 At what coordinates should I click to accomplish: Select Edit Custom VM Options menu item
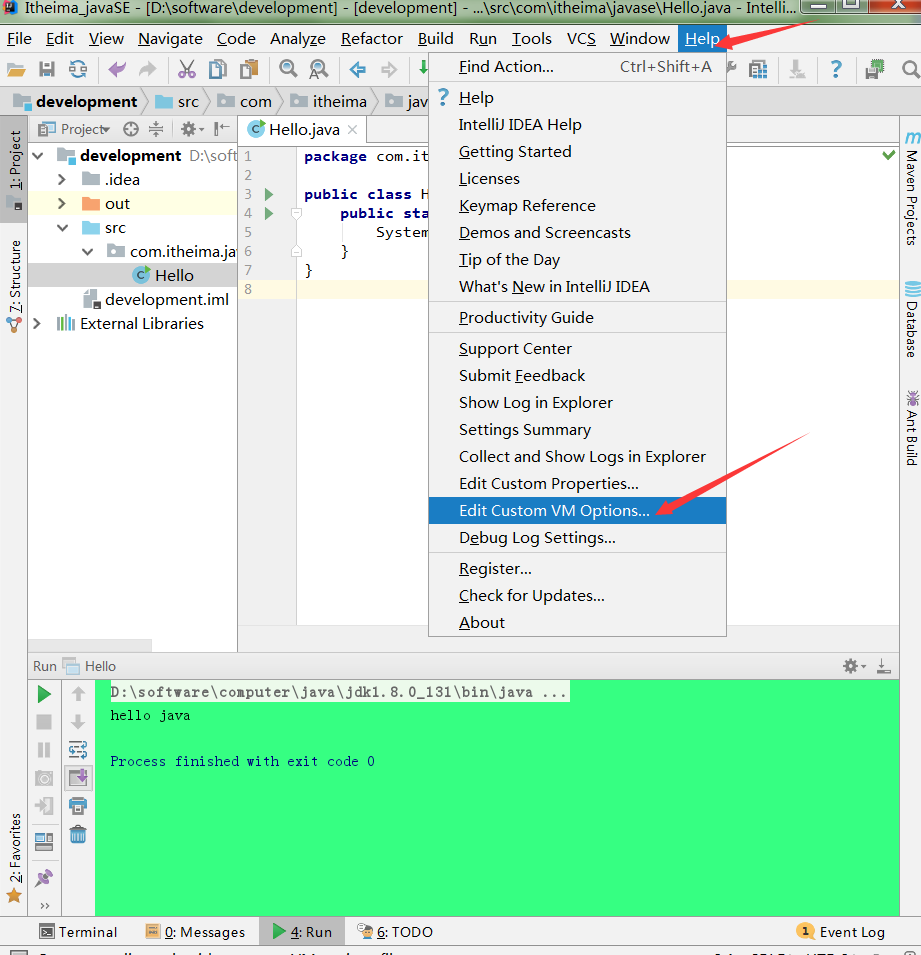point(554,510)
